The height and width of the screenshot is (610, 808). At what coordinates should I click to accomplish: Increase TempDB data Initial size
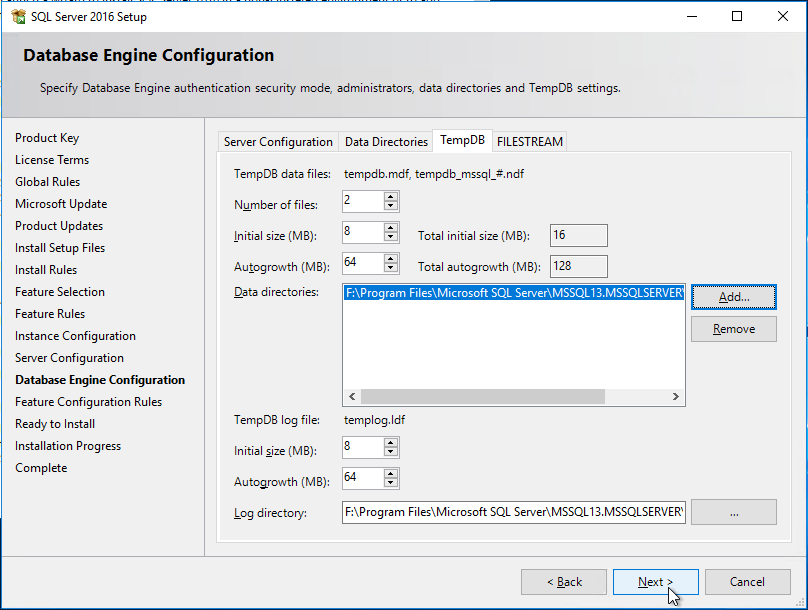point(391,227)
